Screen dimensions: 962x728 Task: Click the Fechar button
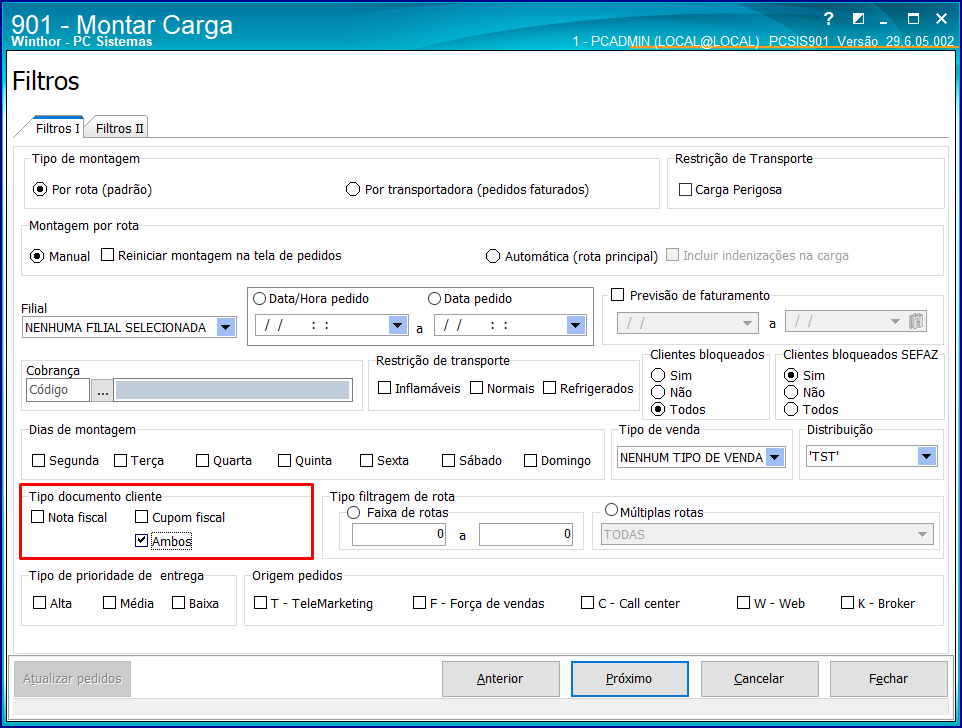click(x=888, y=679)
